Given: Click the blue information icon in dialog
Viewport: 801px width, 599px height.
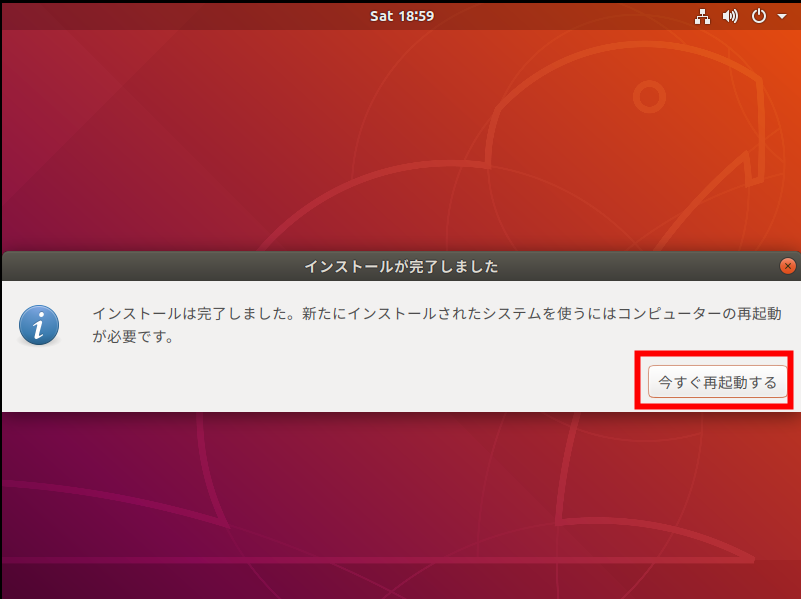Looking at the screenshot, I should point(39,325).
